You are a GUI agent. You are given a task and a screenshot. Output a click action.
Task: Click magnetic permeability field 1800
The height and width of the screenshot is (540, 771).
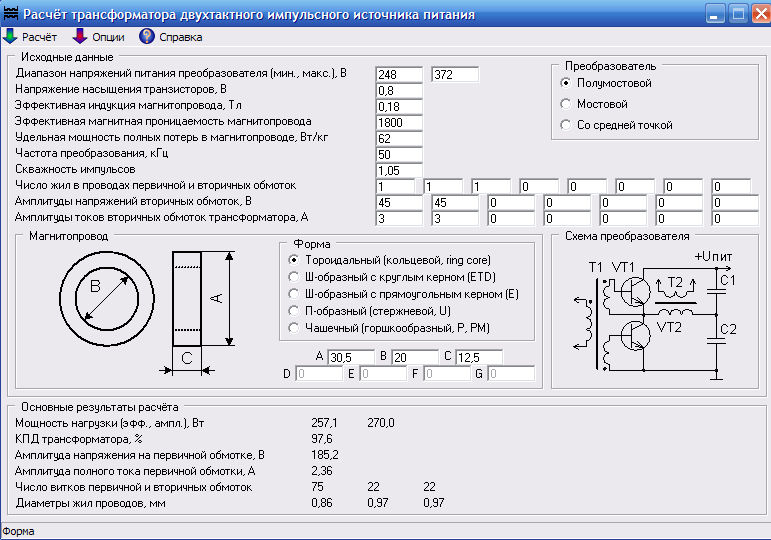(x=399, y=122)
